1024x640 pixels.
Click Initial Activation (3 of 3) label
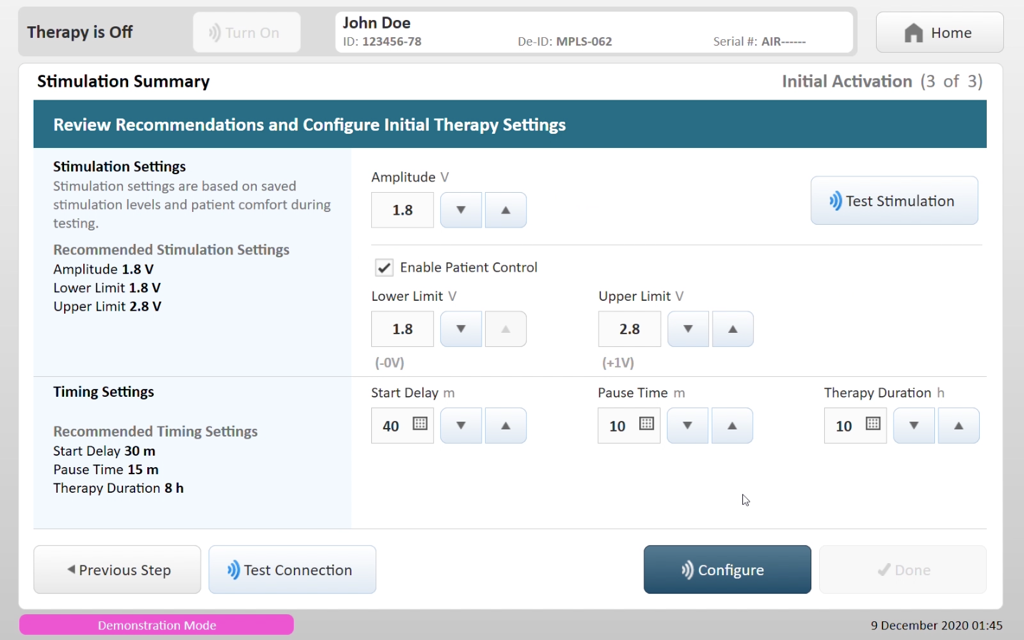(x=882, y=82)
